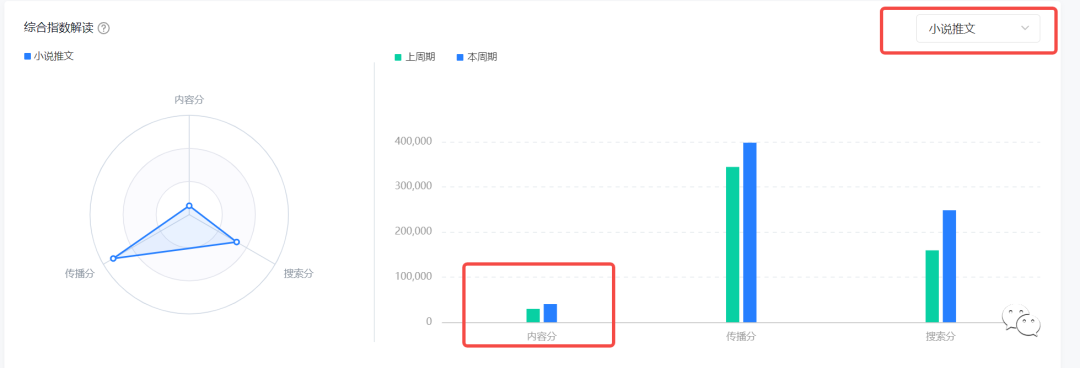
Task: Click the green 内容分 bar
Action: (x=533, y=316)
